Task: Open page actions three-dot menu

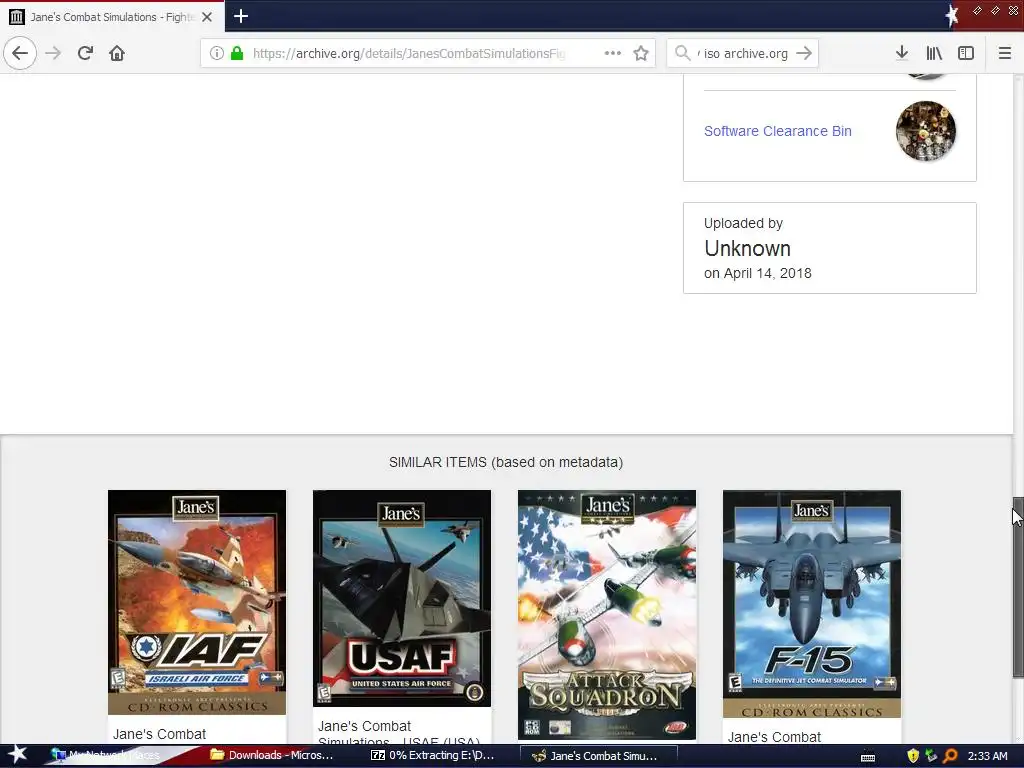Action: [x=613, y=53]
